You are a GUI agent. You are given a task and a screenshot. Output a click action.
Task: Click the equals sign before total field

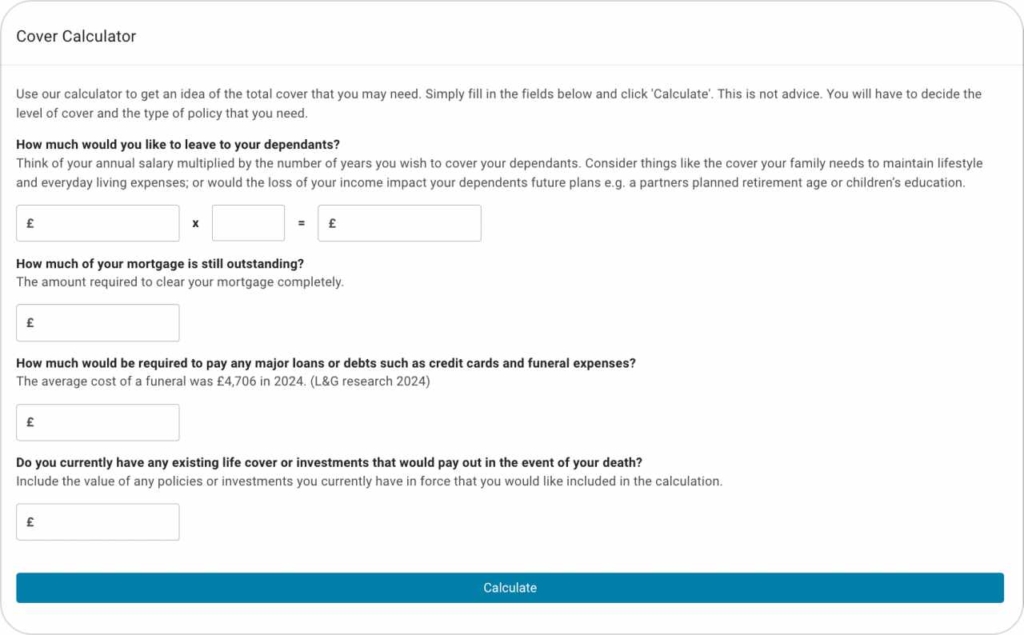302,224
